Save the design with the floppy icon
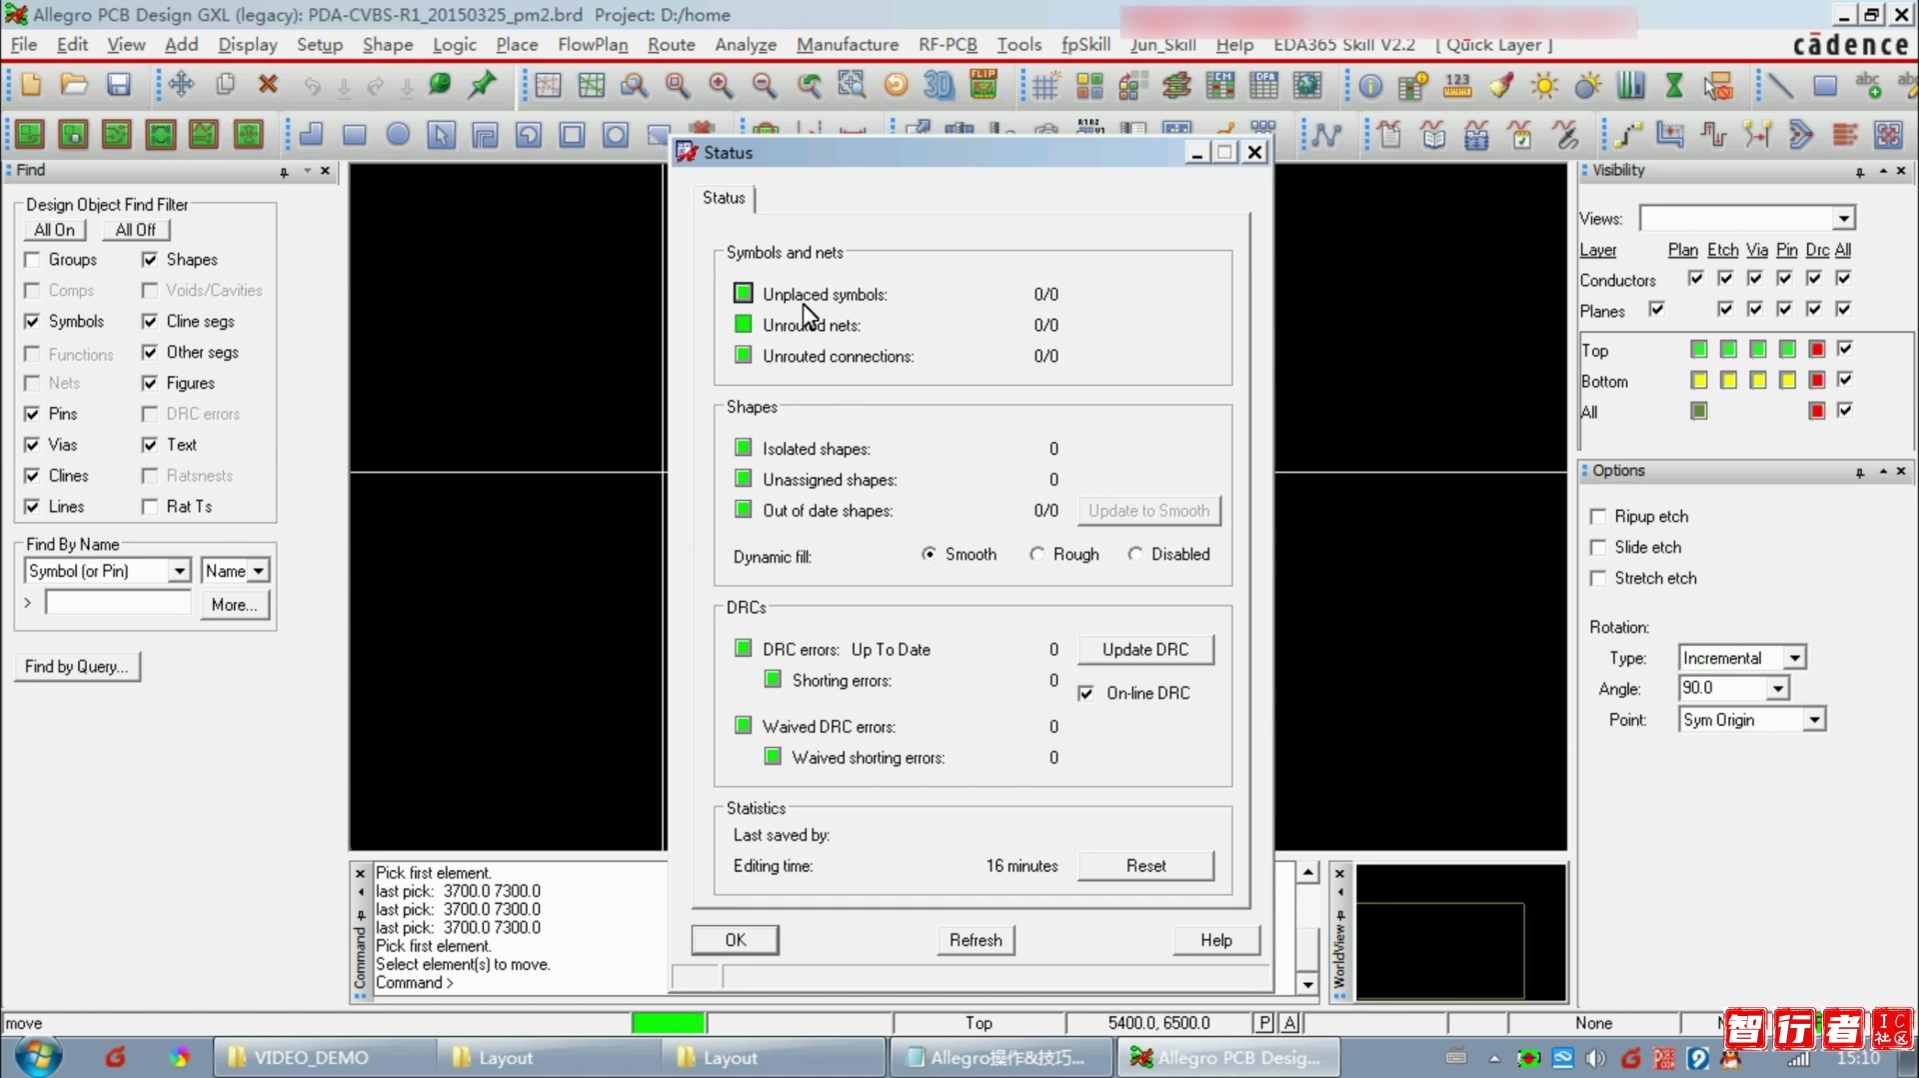The height and width of the screenshot is (1078, 1919). [x=119, y=85]
